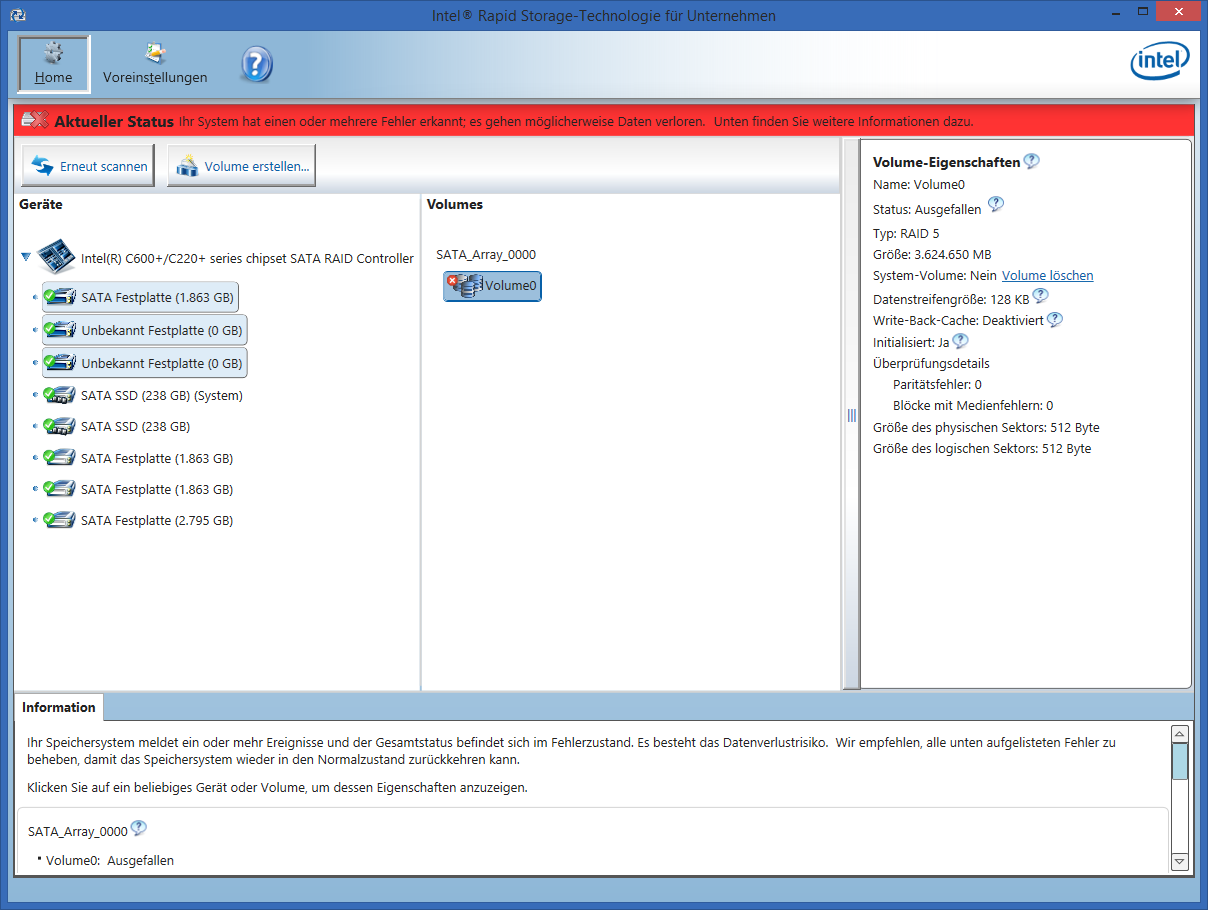Click Volume löschen link

point(1048,275)
